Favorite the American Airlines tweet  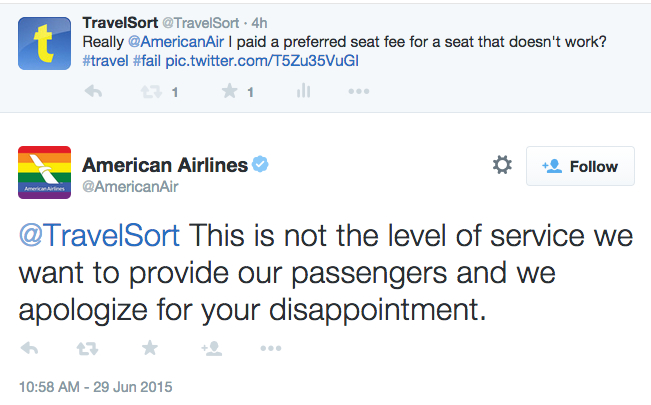click(x=150, y=348)
